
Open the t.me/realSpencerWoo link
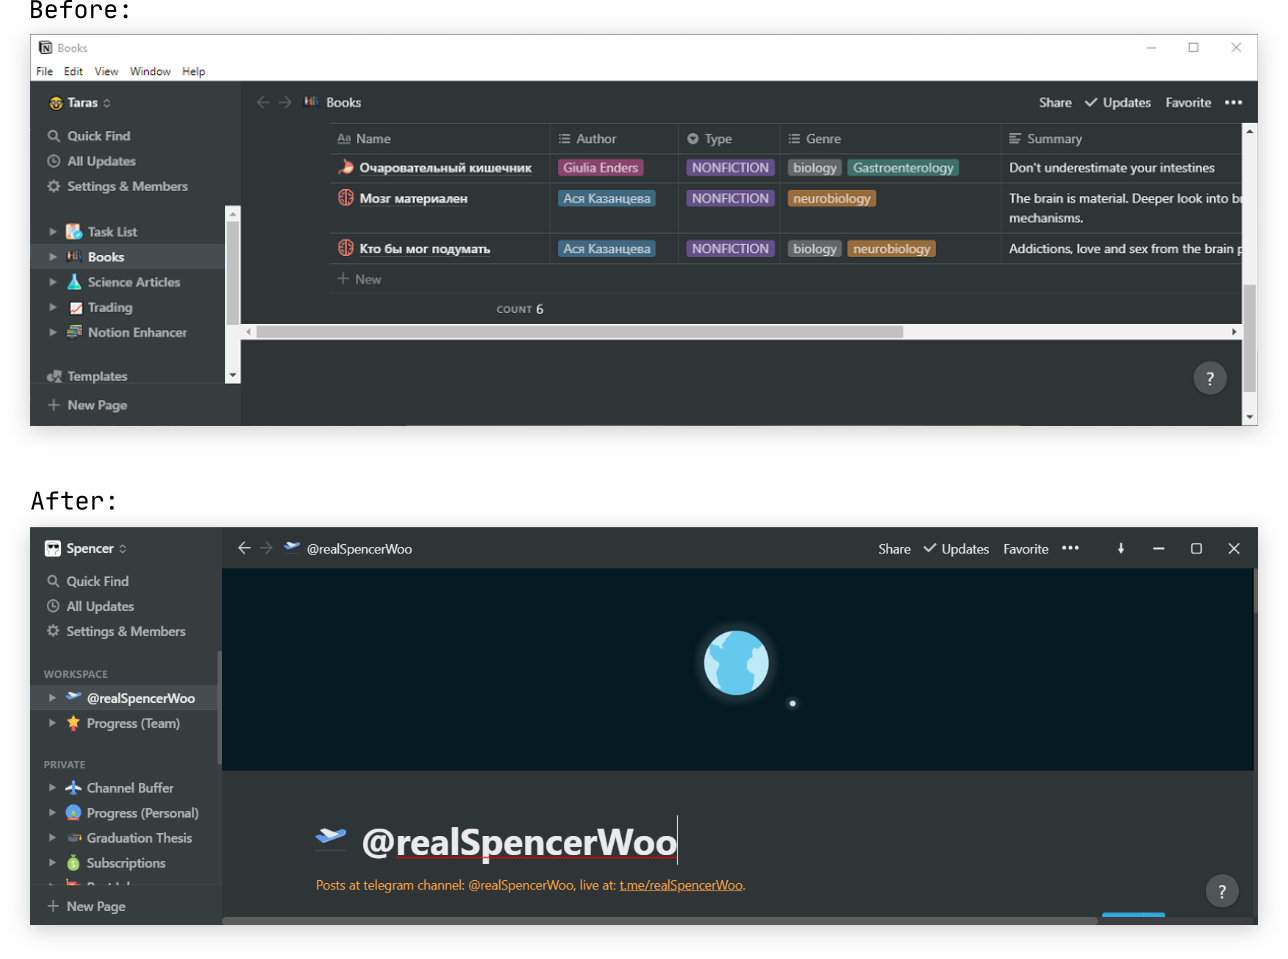pyautogui.click(x=681, y=885)
